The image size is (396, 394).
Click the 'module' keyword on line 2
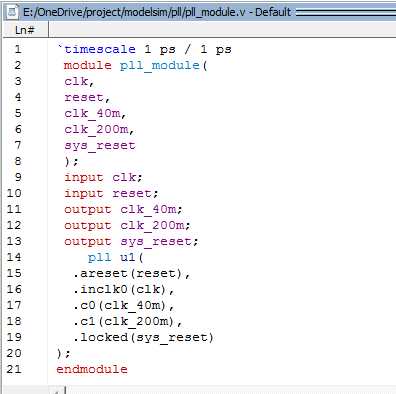pos(88,65)
